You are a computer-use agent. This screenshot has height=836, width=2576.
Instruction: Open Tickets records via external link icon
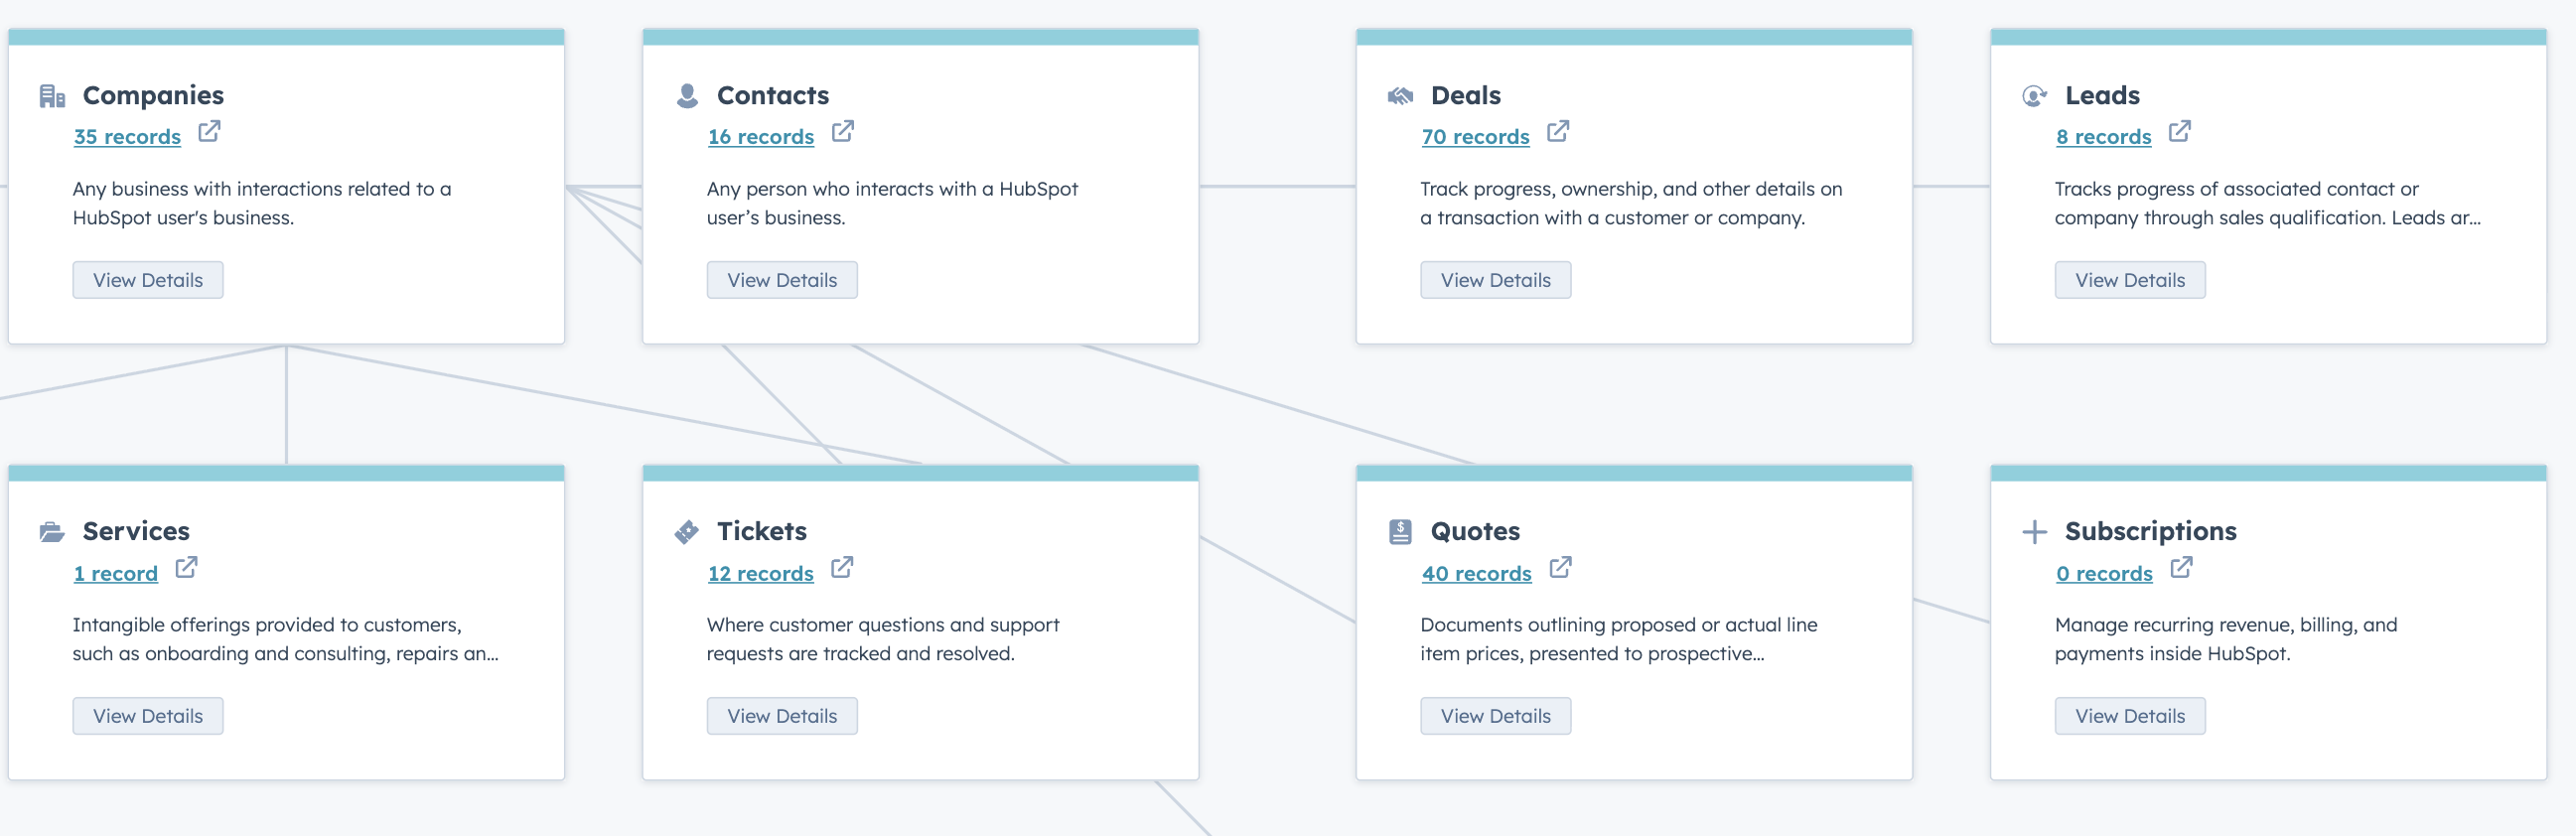(843, 568)
